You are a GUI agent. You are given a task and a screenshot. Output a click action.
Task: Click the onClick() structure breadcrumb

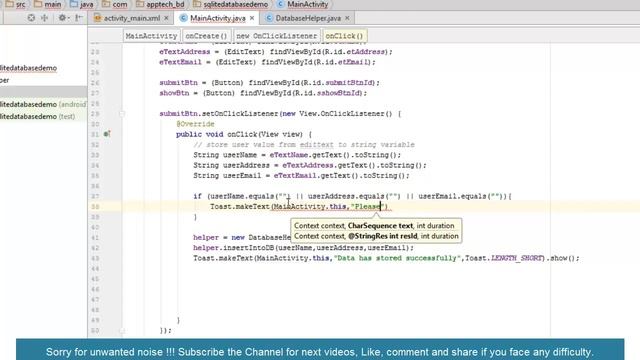coord(344,36)
